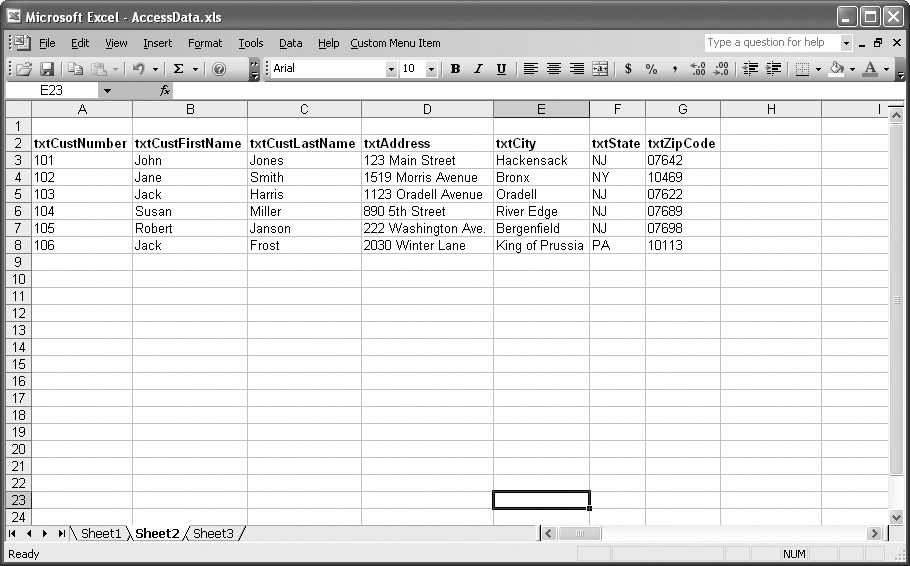The image size is (910, 566).
Task: Click the Undo arrow icon
Action: pos(138,69)
